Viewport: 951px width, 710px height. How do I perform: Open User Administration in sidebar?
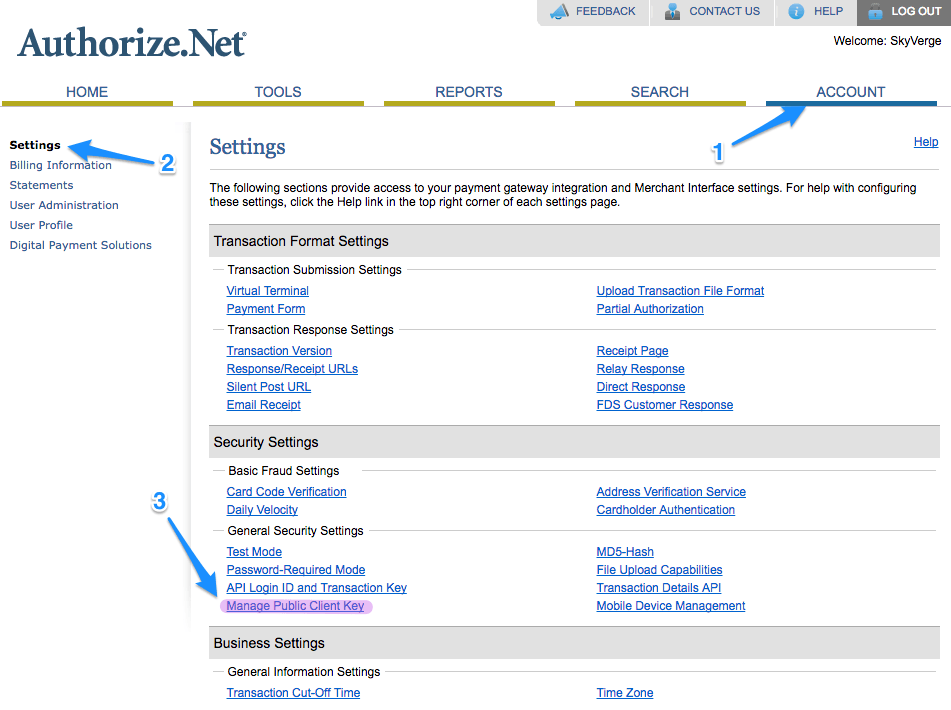pos(64,205)
